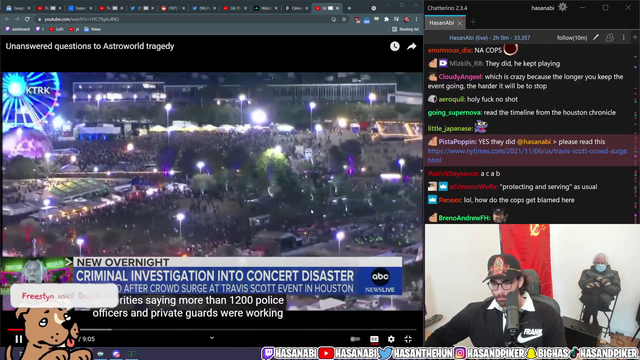Close the Reddit browser tab

pos(184,8)
